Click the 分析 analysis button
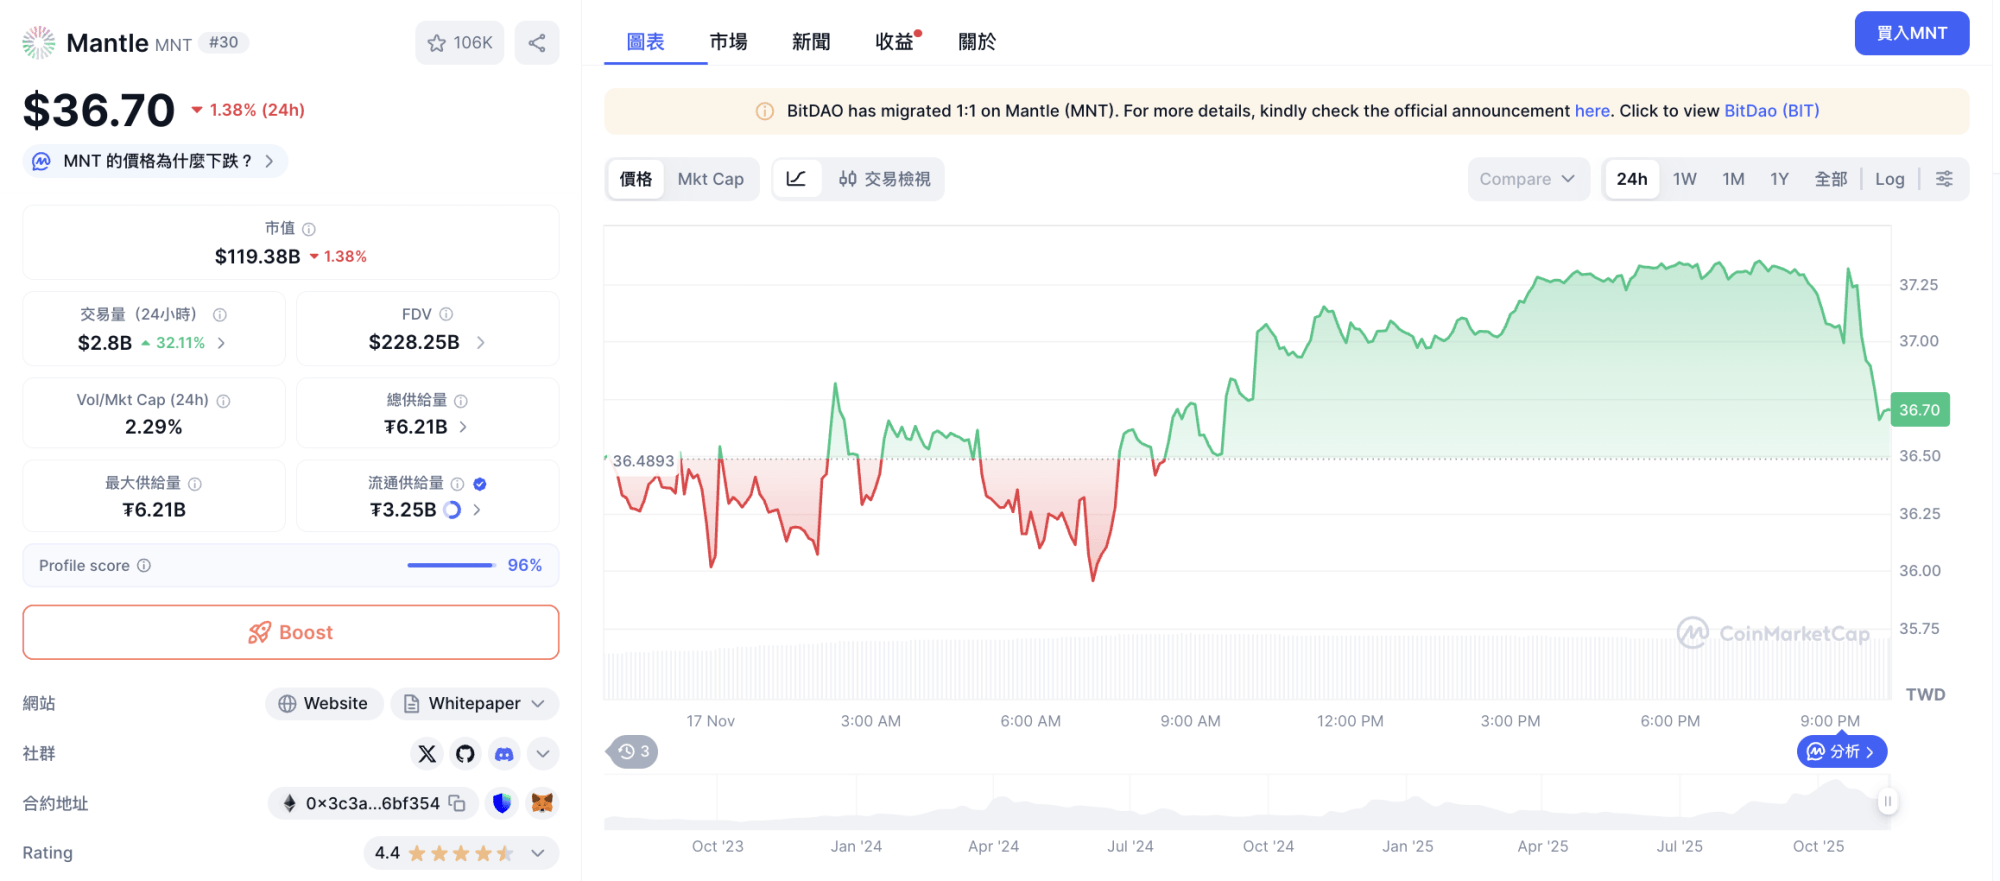Image resolution: width=2000 pixels, height=881 pixels. tap(1842, 752)
